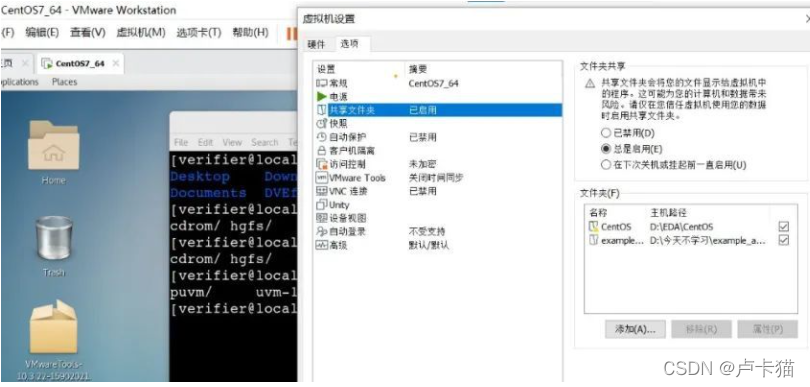This screenshot has width=810, height=387.
Task: Click the 属性(P) button
Action: [768, 329]
